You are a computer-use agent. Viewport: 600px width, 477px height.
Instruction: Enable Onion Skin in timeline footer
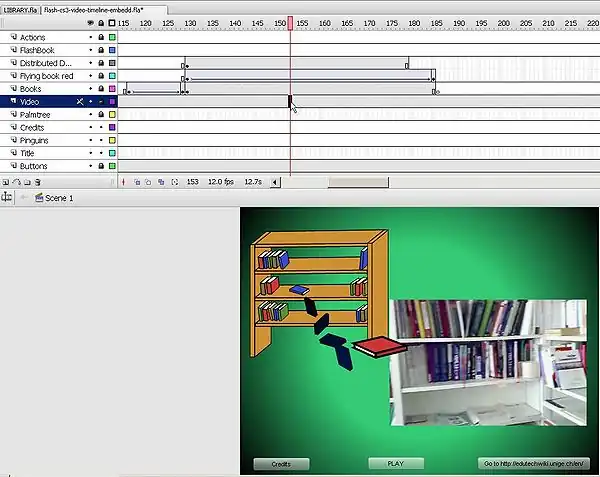[136, 182]
